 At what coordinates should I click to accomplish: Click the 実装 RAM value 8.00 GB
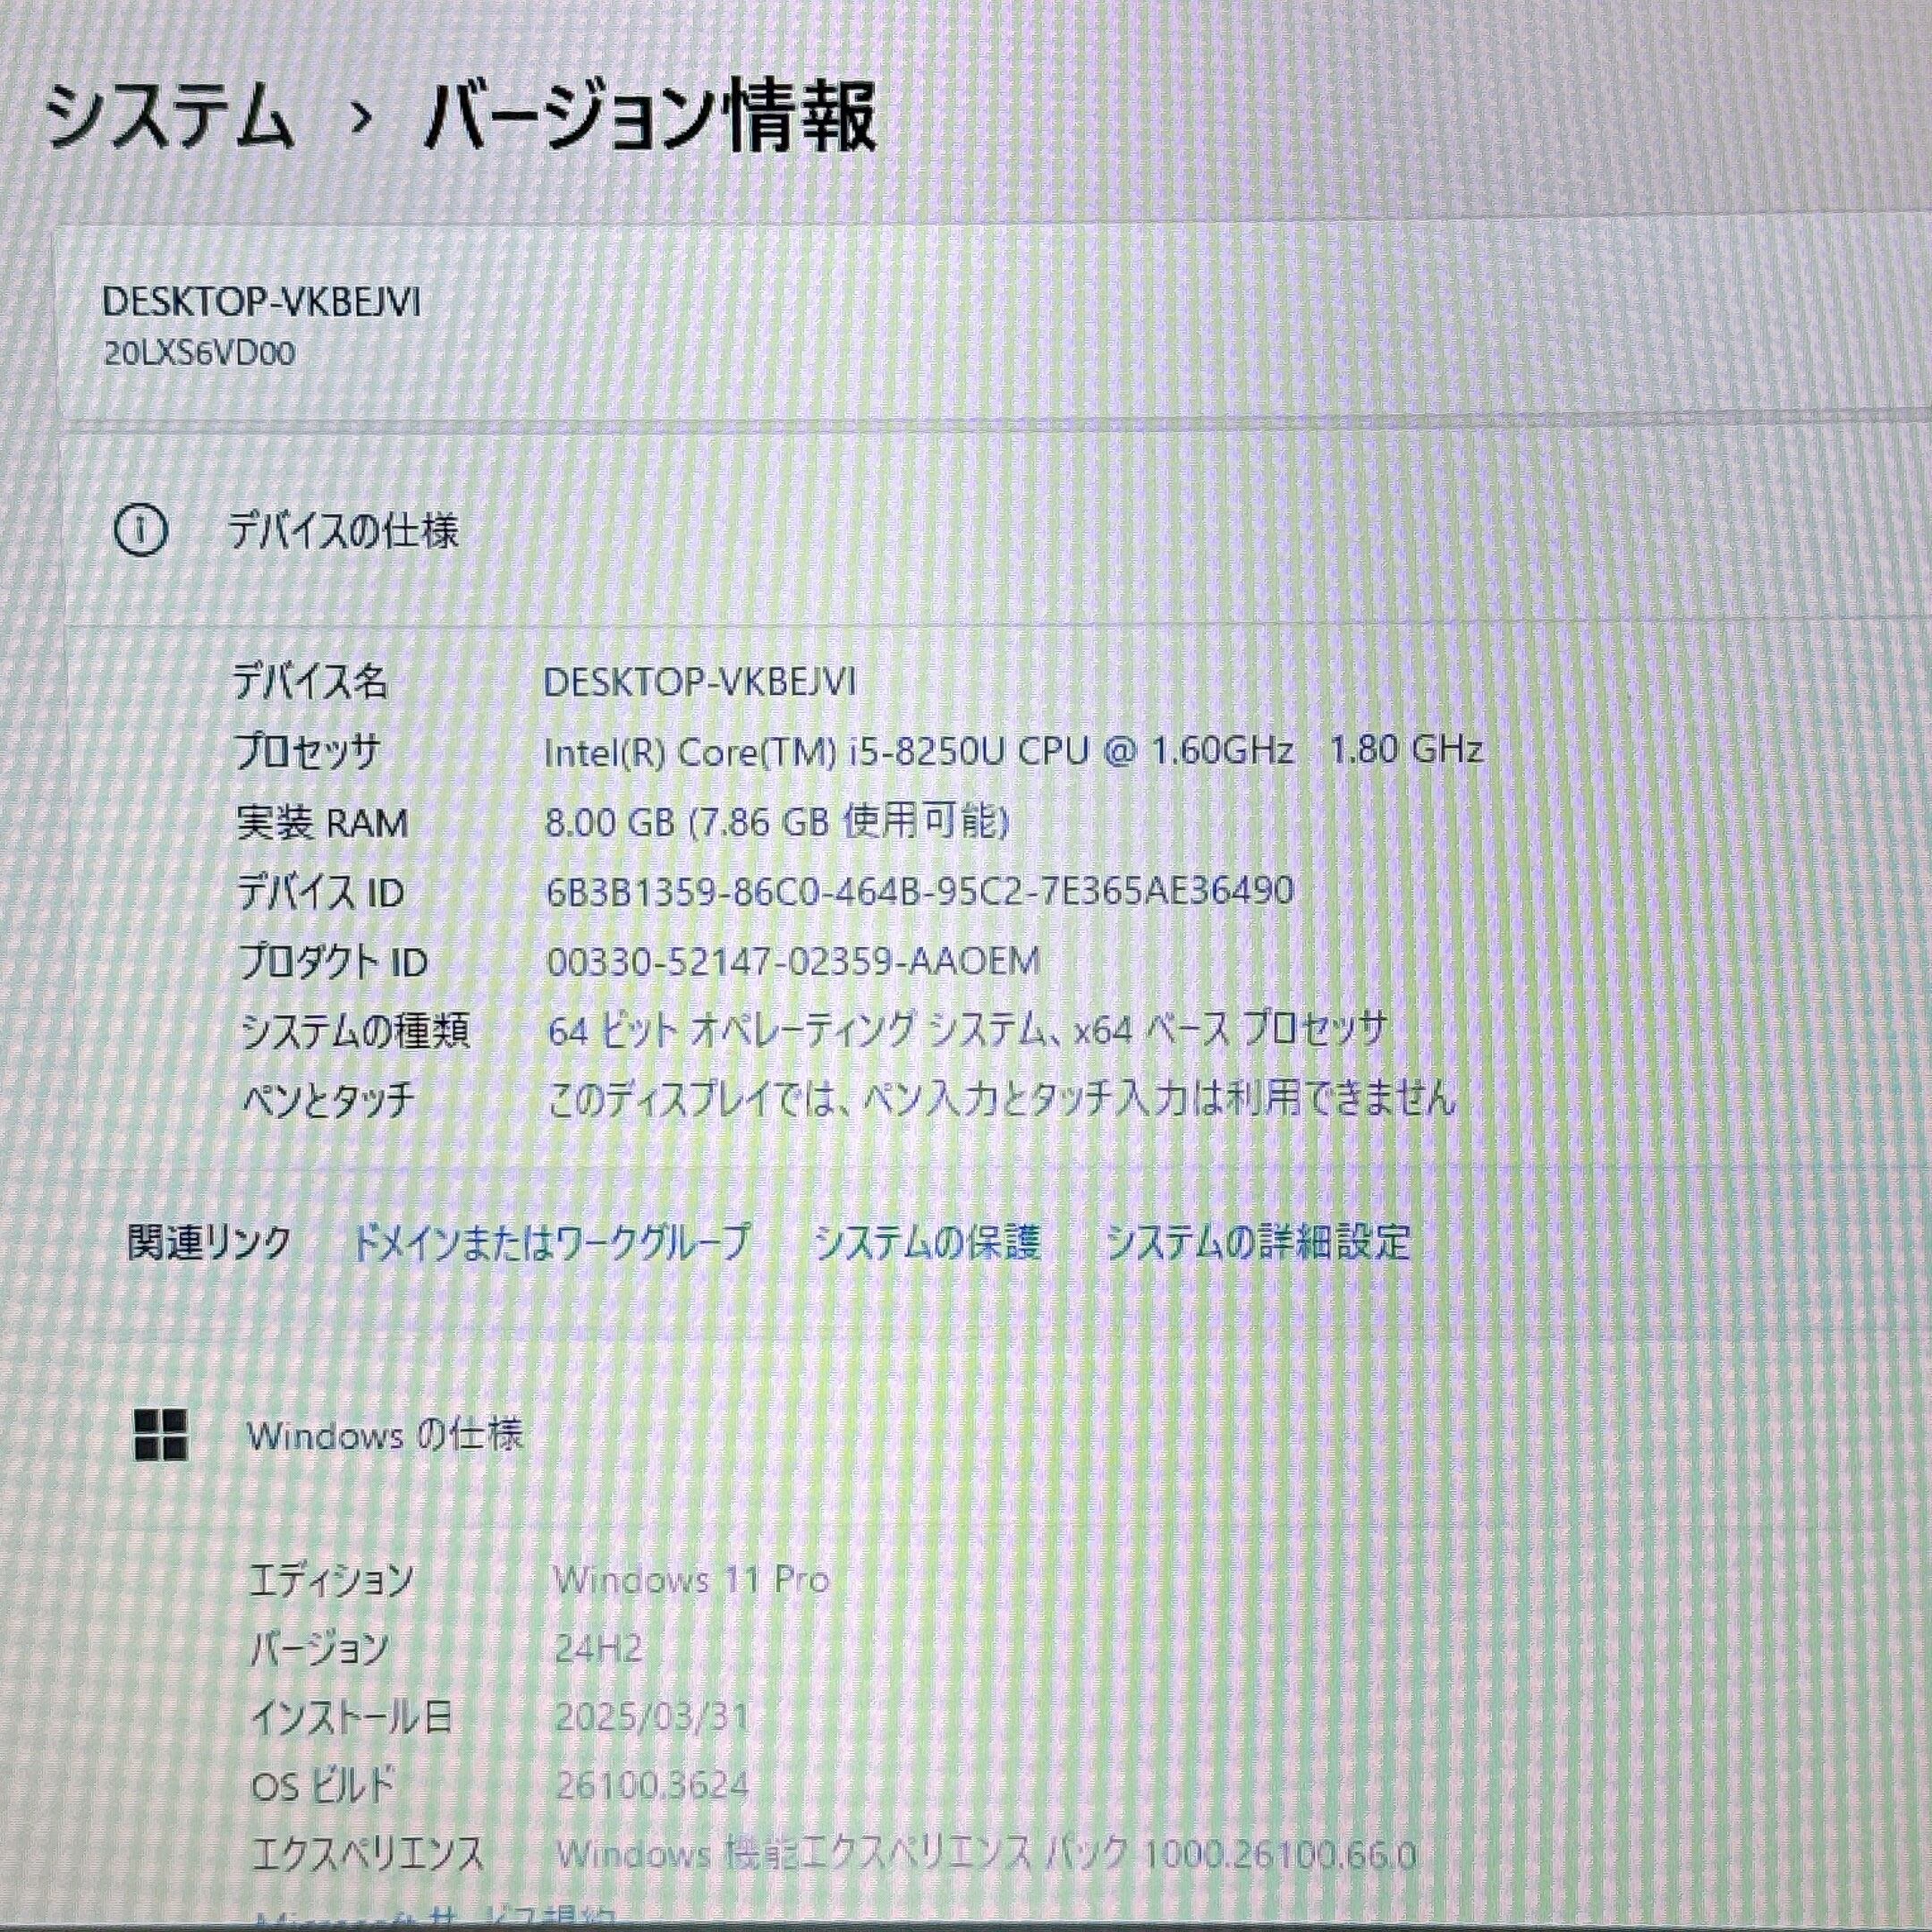[776, 822]
